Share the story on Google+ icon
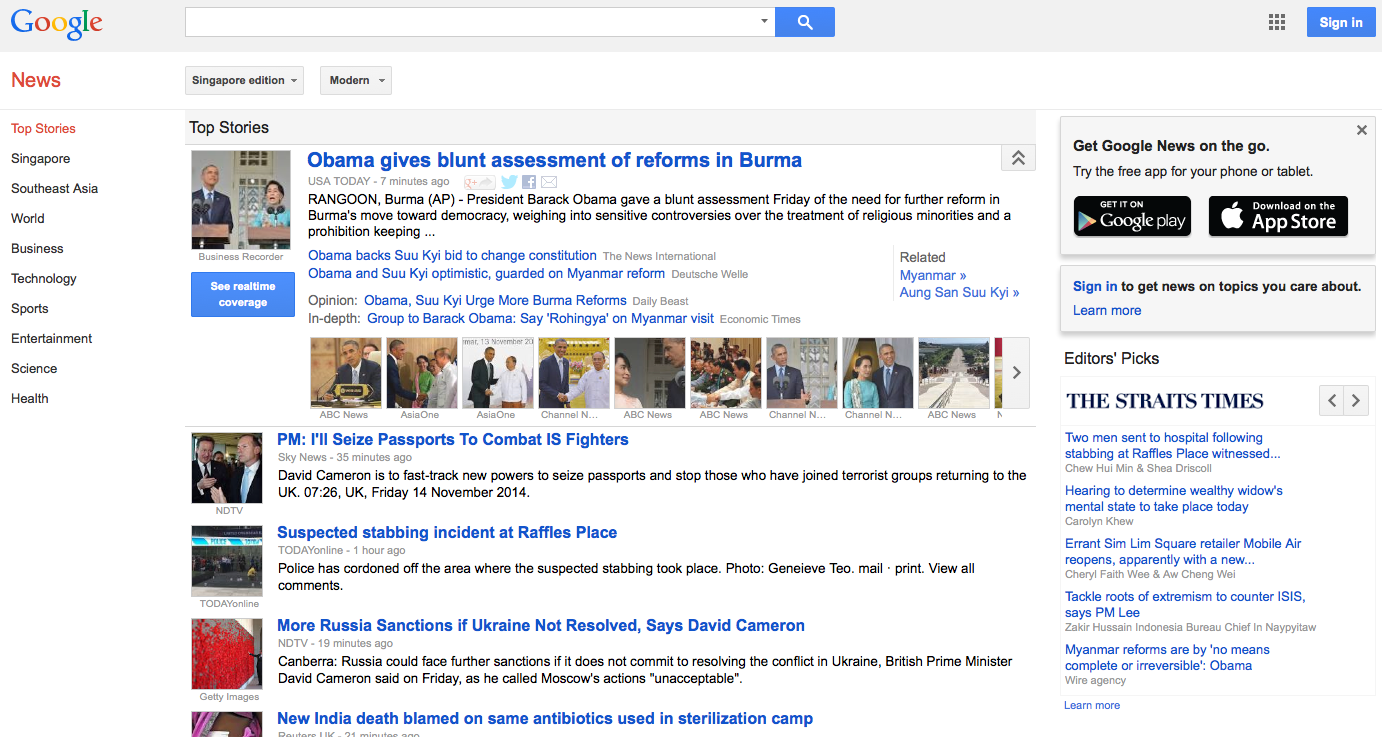 [x=480, y=182]
